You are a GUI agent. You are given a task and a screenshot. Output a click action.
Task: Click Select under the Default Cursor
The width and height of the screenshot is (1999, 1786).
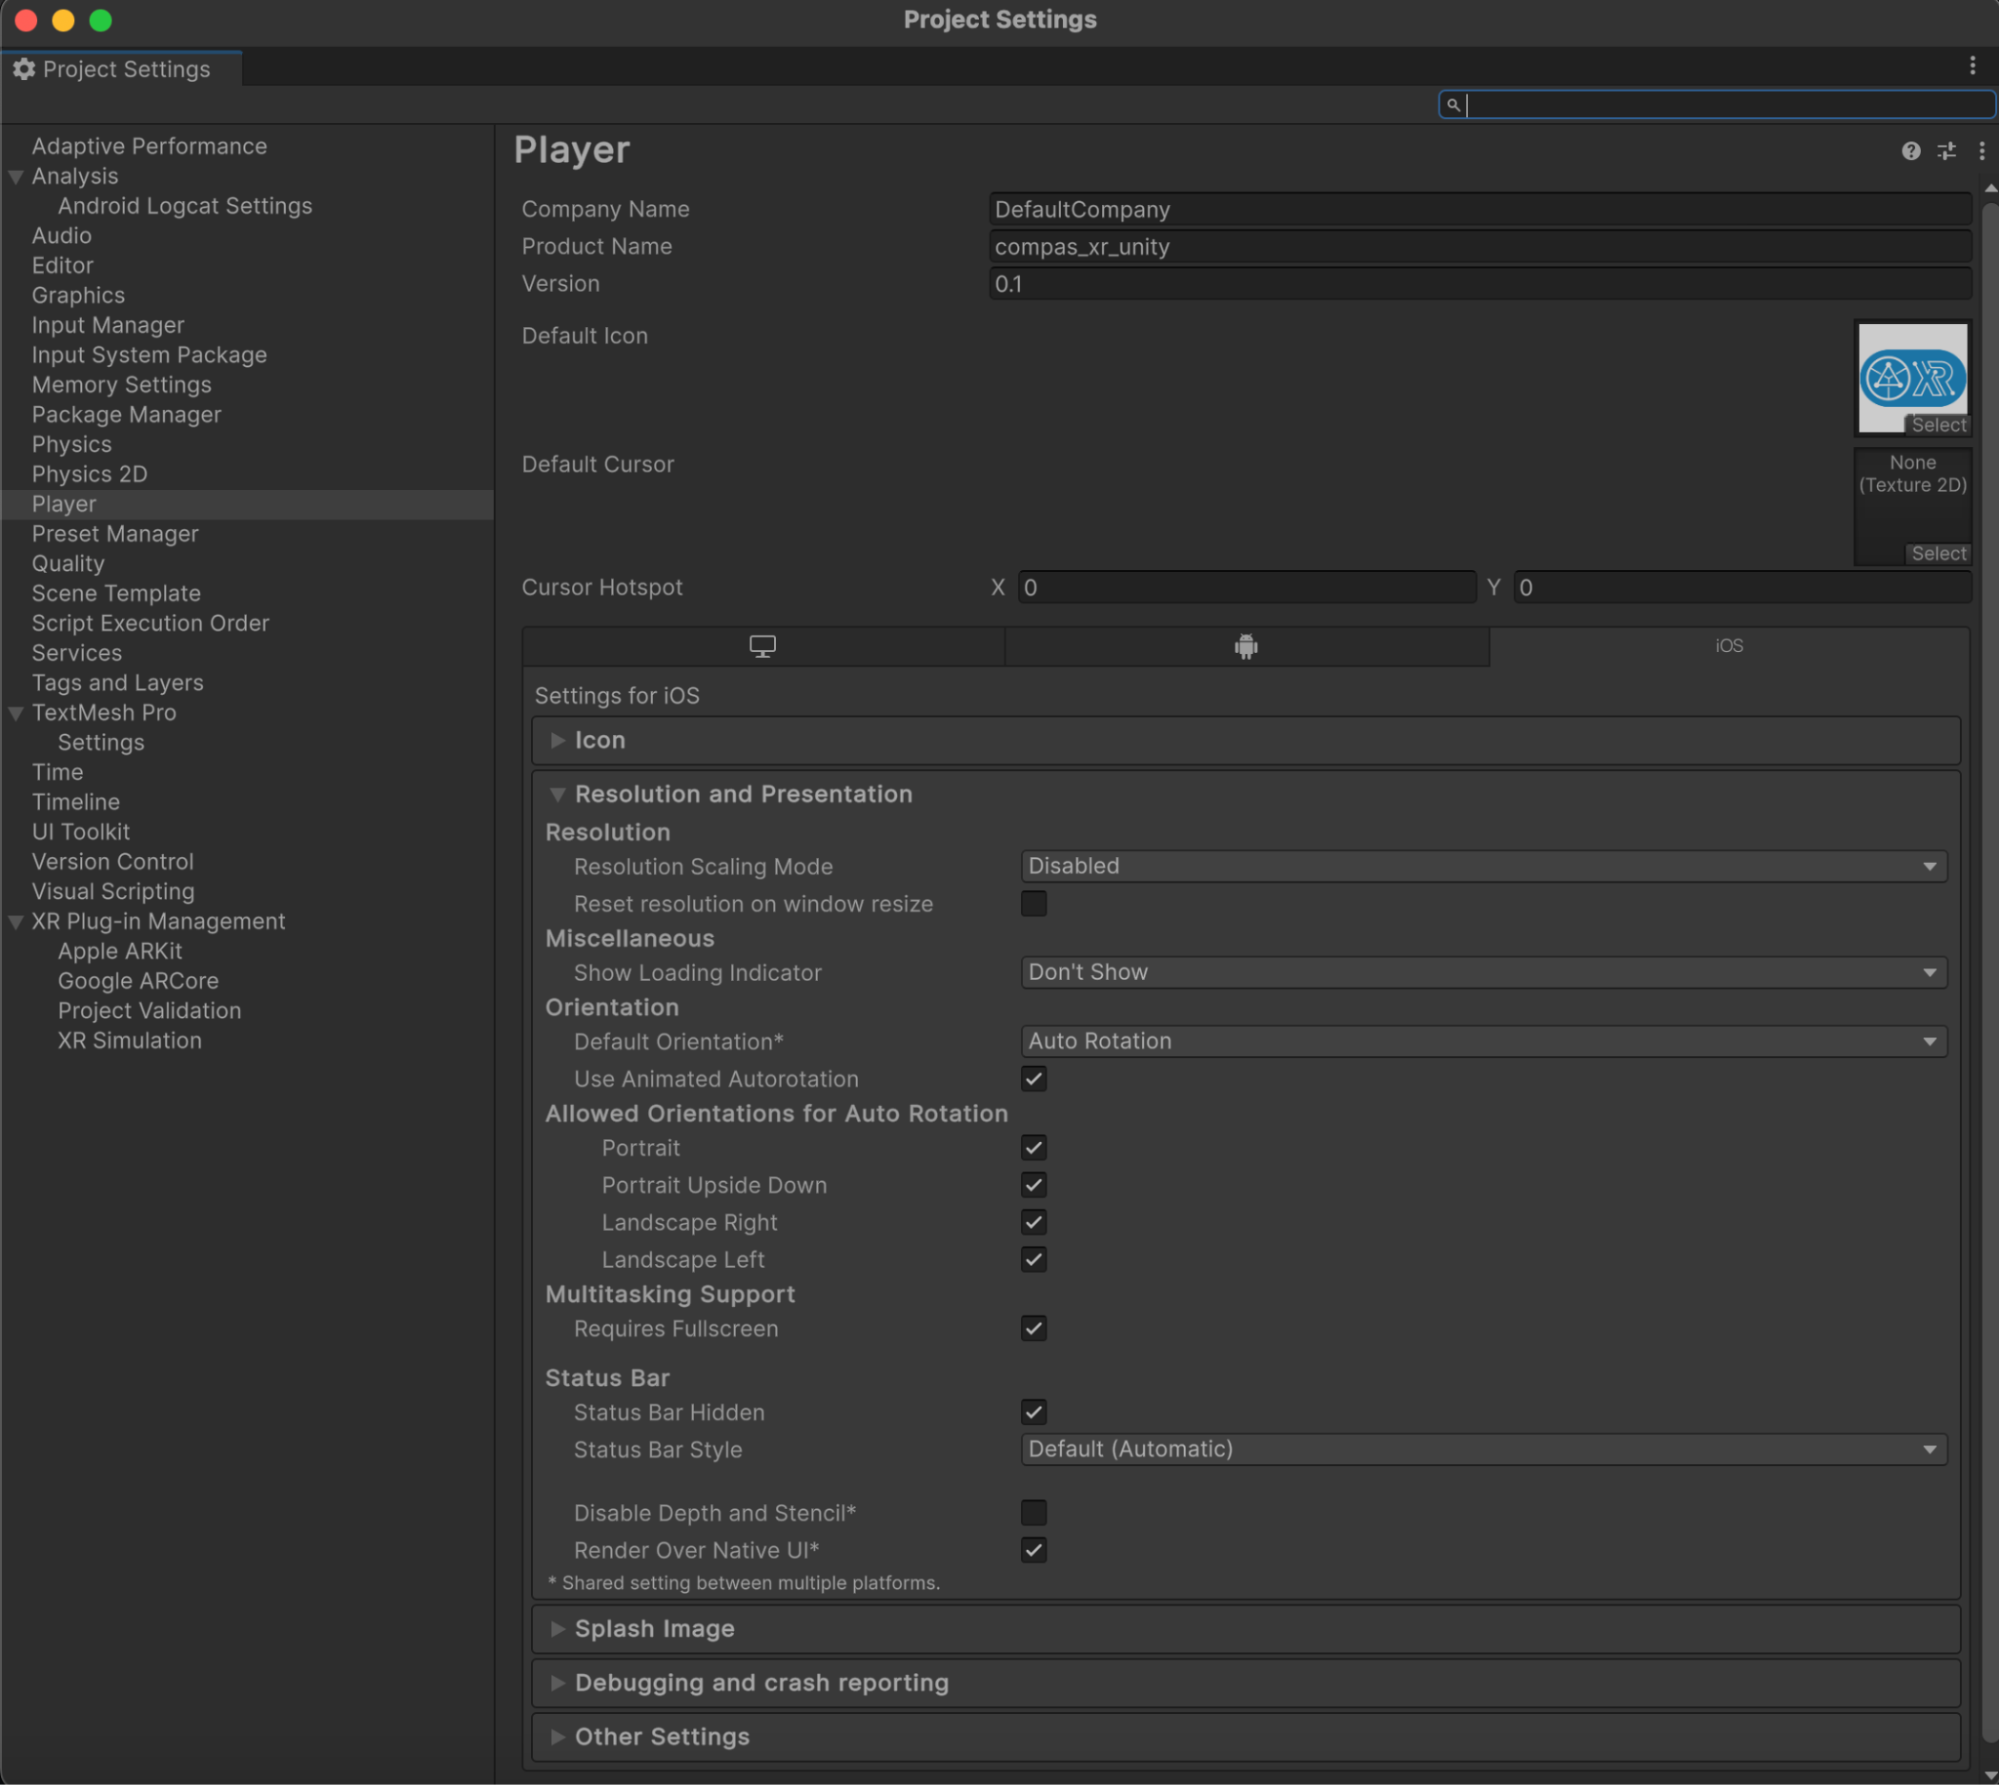[1938, 553]
